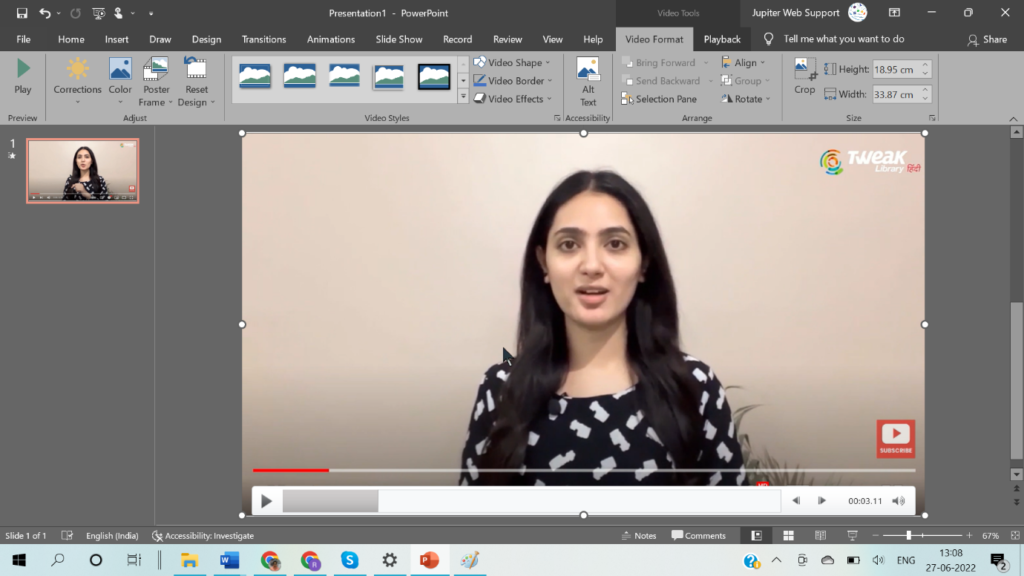Open the Align dropdown
Screen dimensions: 1024x576
pyautogui.click(x=744, y=63)
